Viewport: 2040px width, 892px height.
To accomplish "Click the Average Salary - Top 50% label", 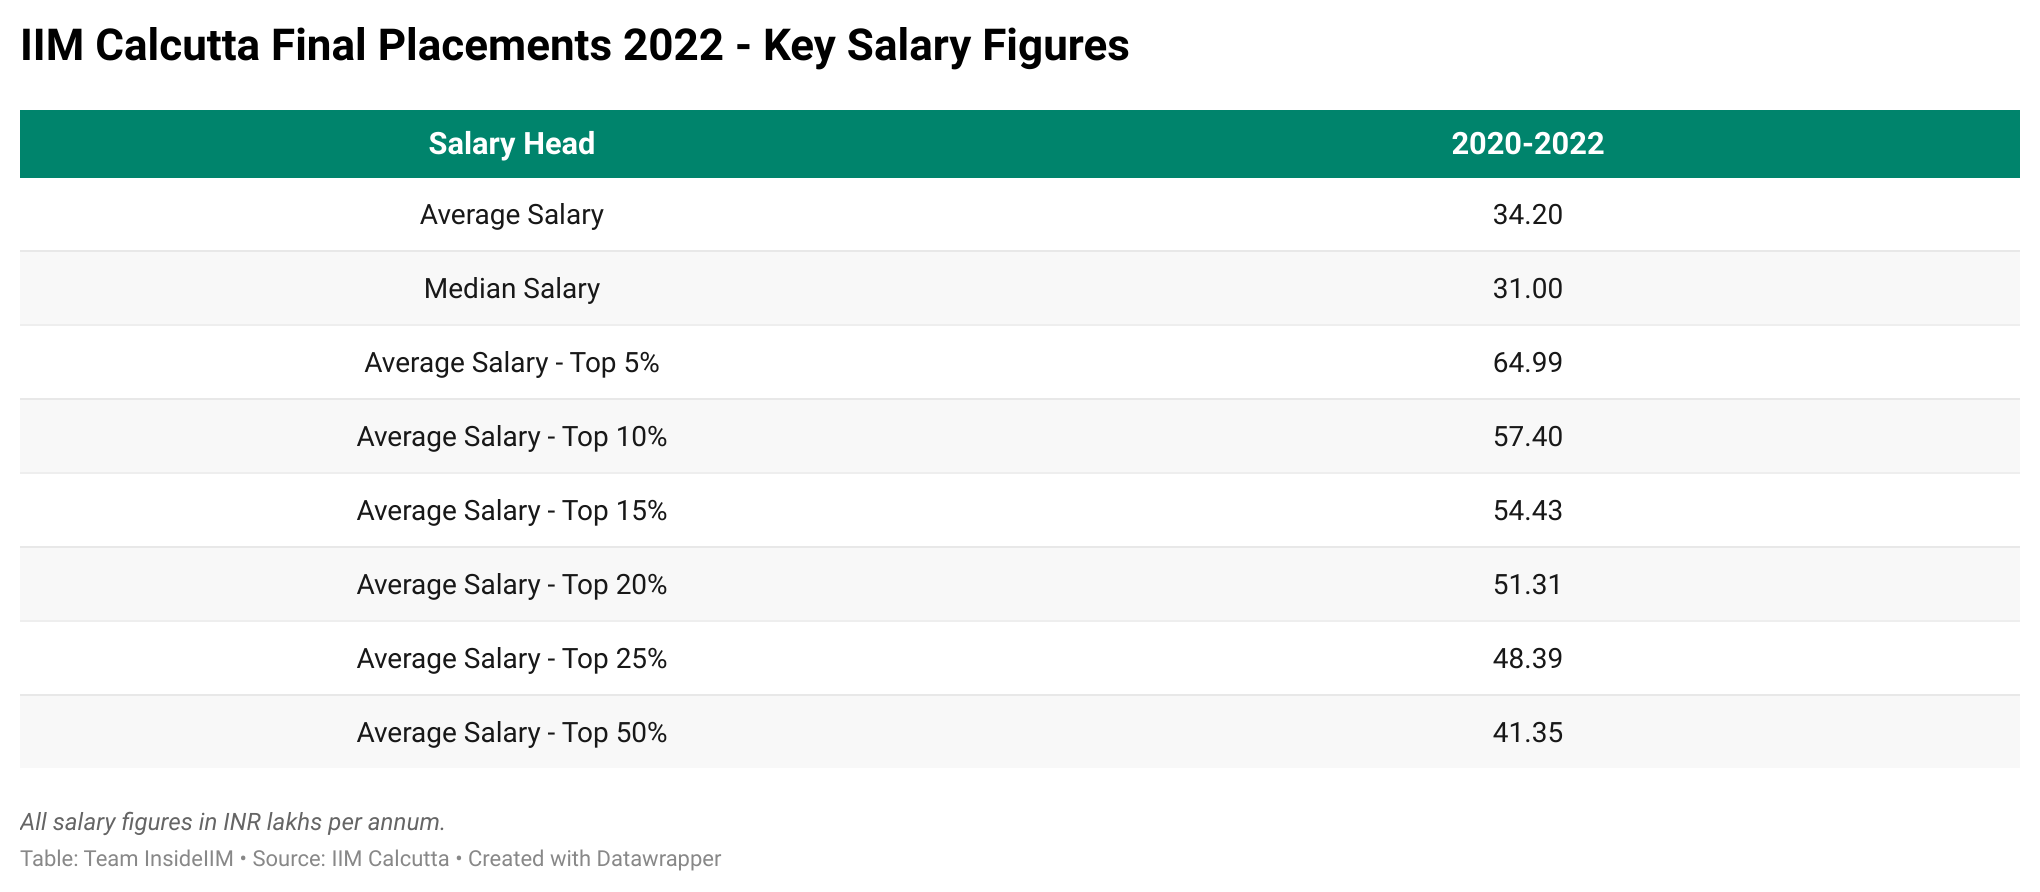I will click(x=511, y=733).
